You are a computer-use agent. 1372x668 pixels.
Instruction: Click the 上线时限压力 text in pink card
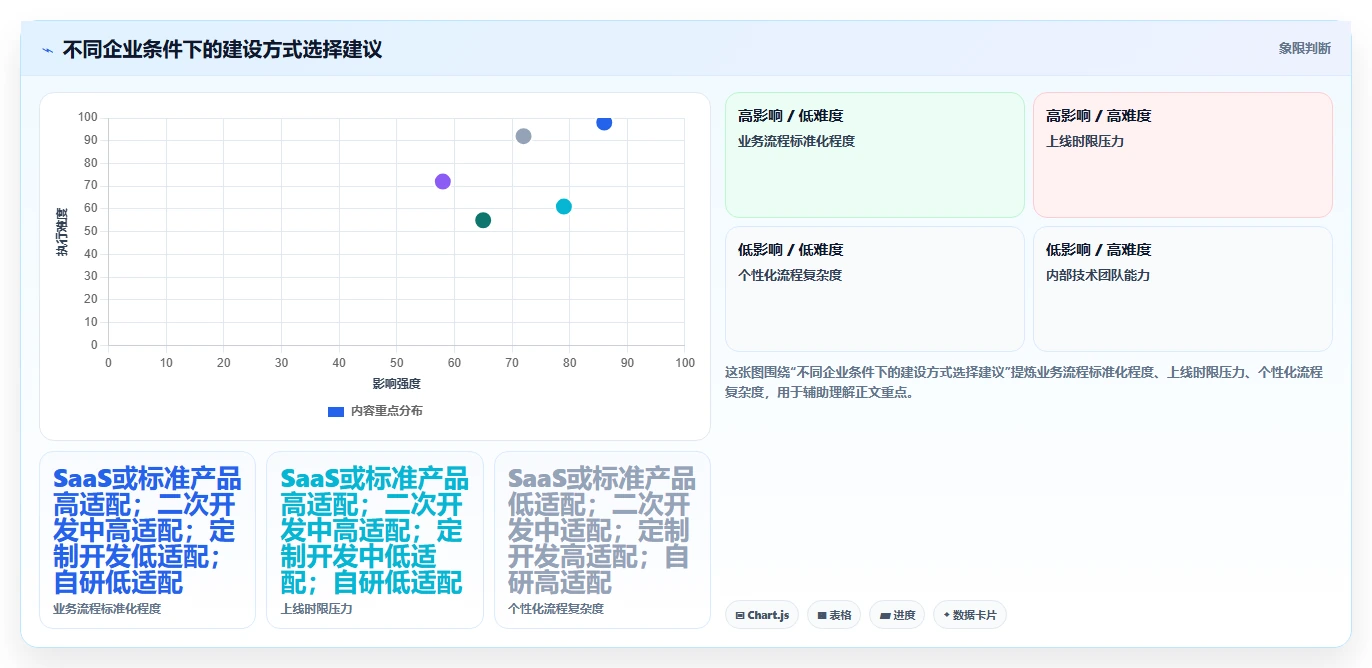pos(1085,141)
